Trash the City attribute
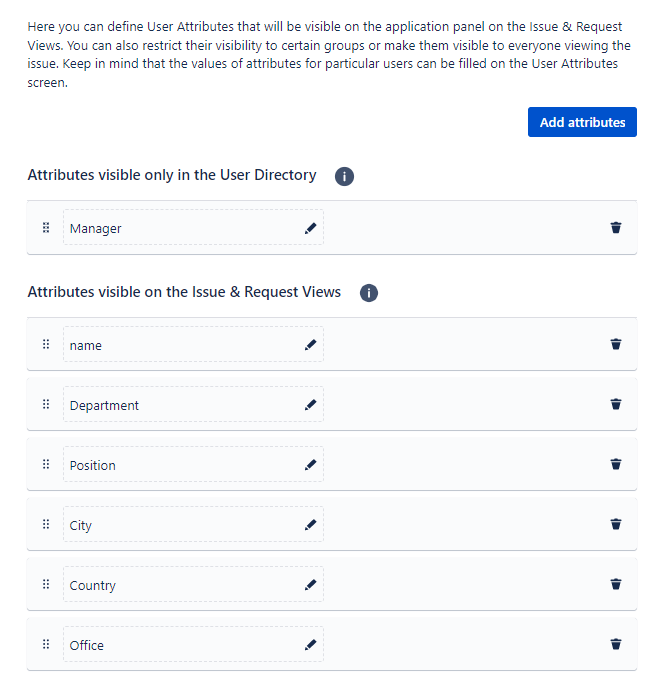This screenshot has height=700, width=662. (616, 525)
